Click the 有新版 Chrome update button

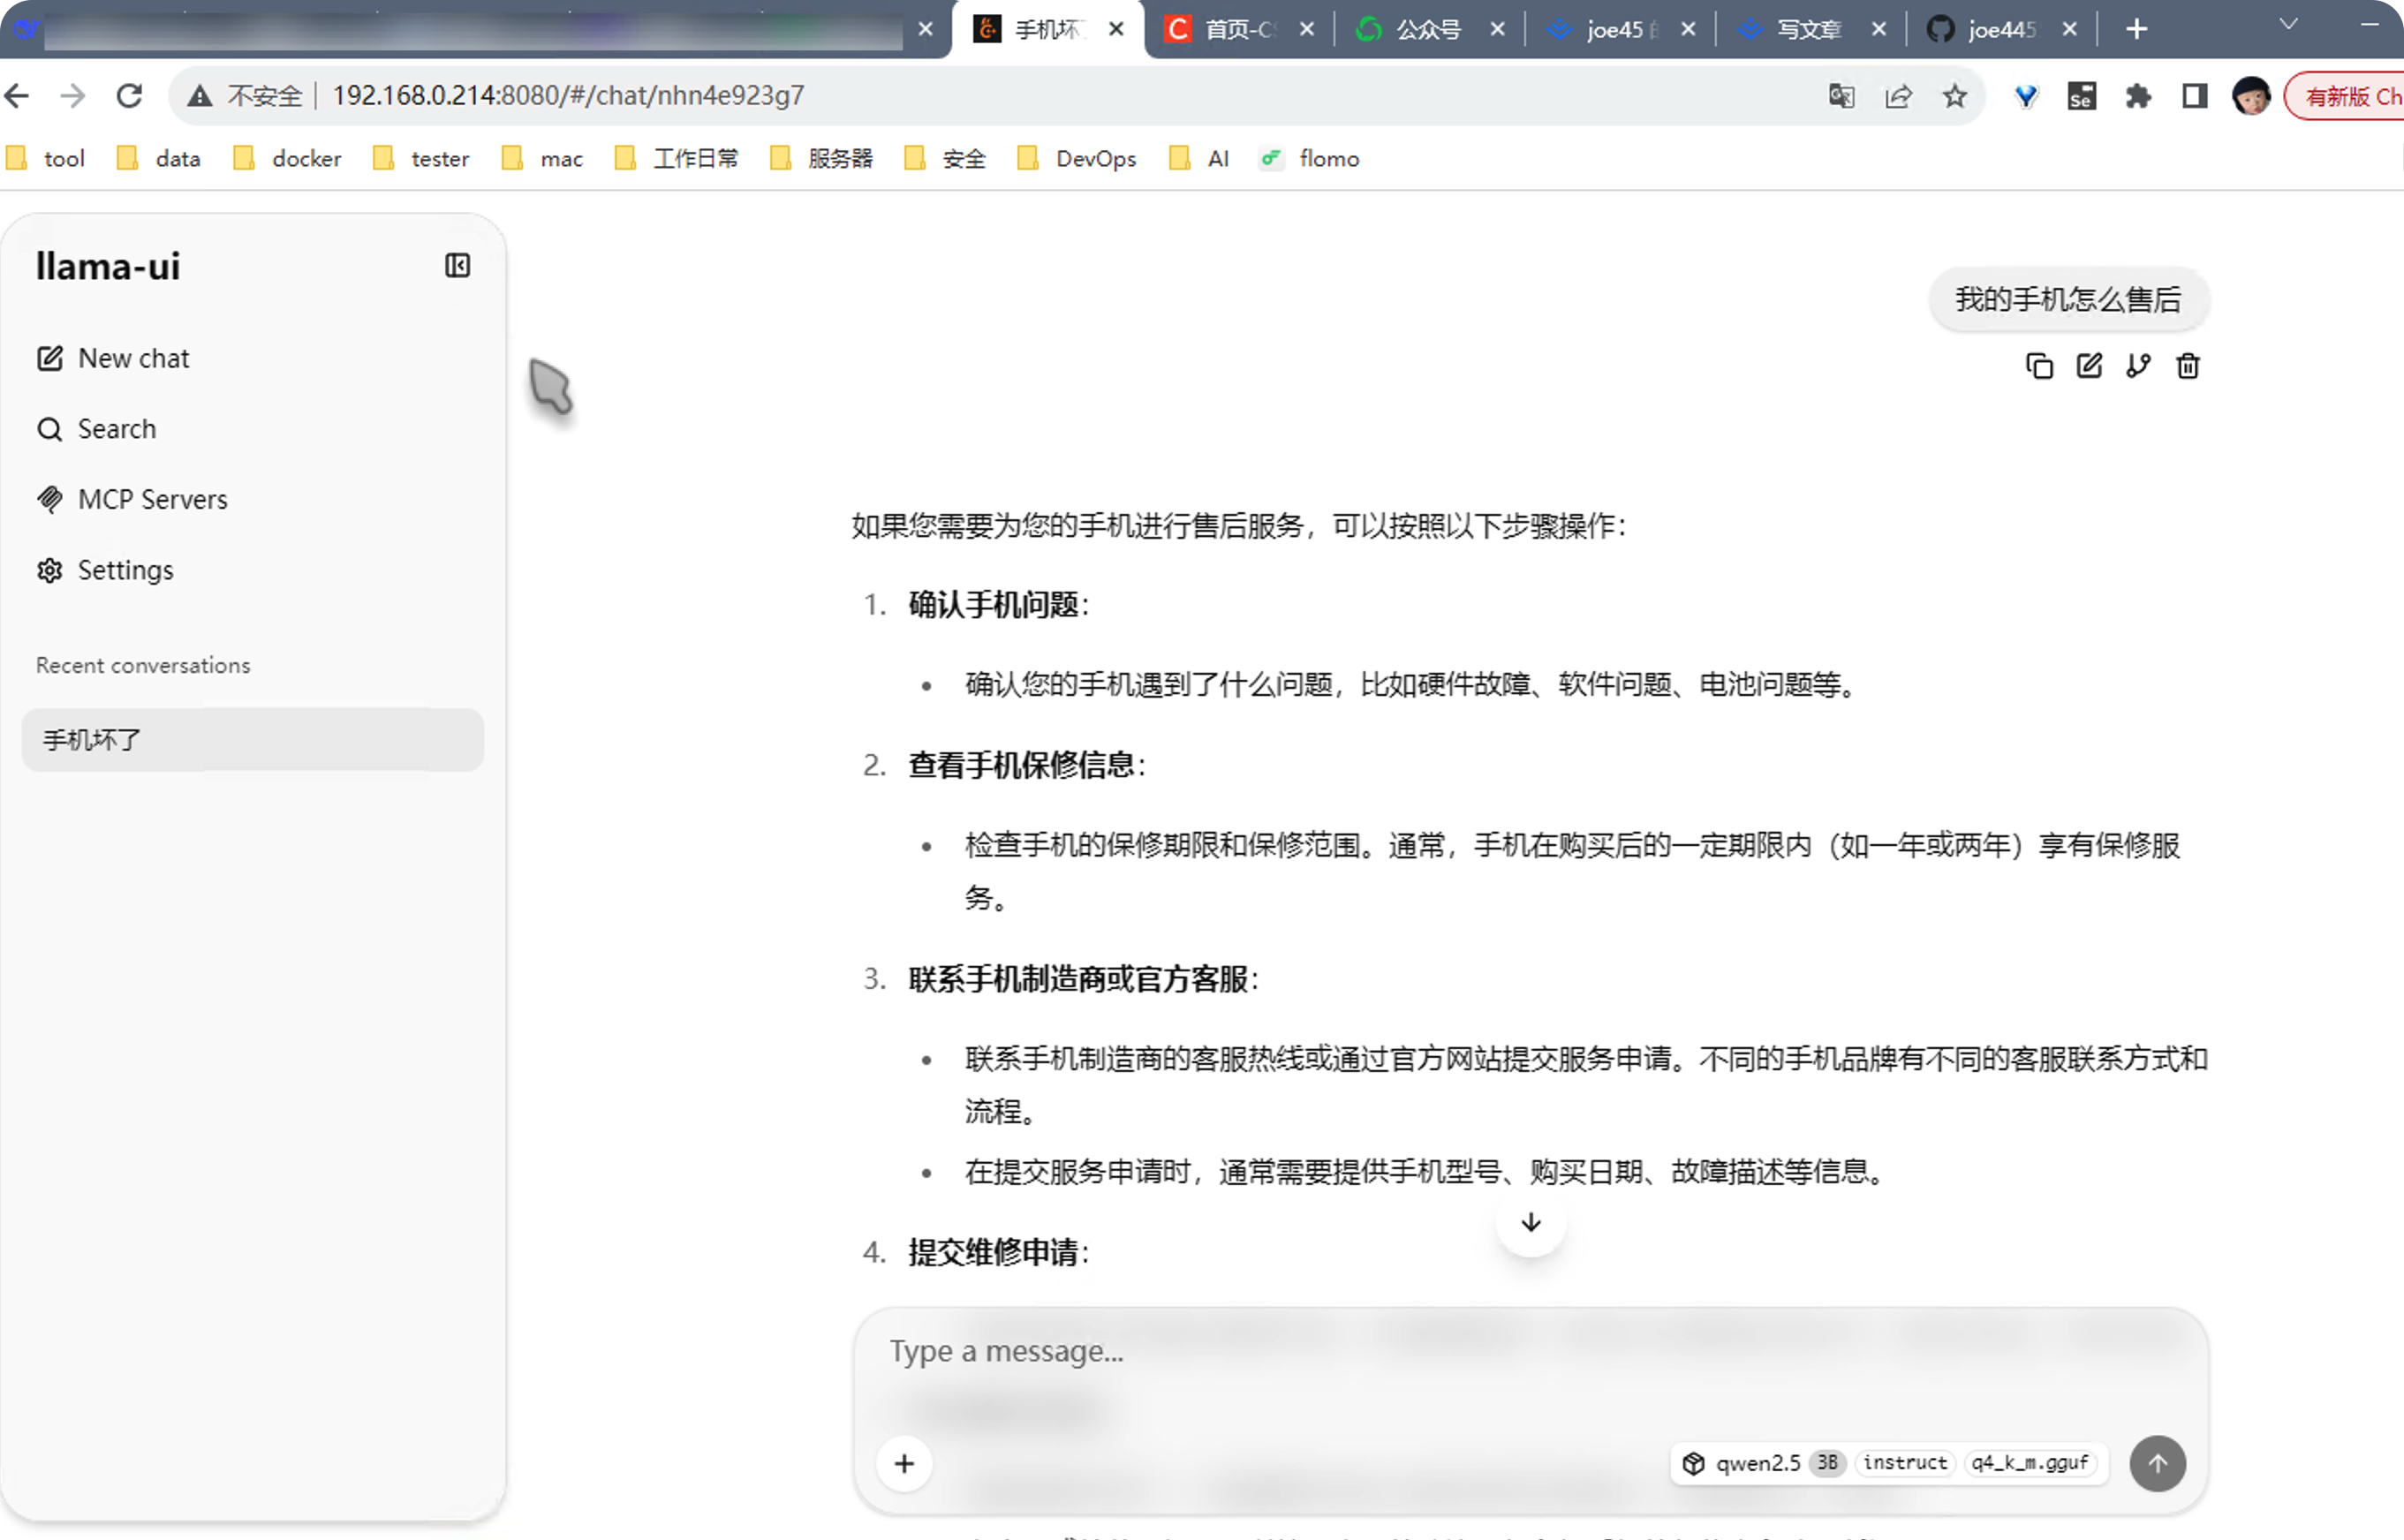[2345, 96]
